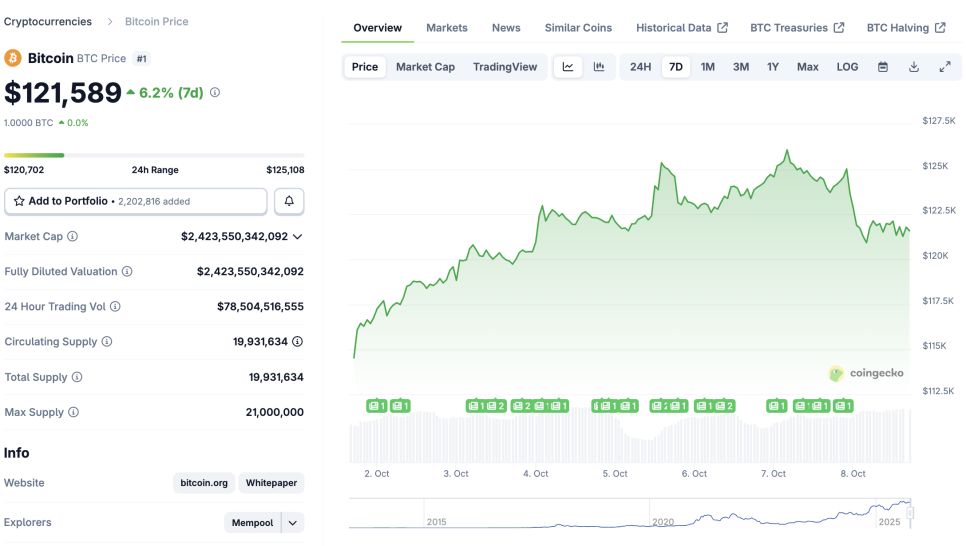
Task: Open the calendar date picker icon
Action: coord(883,67)
